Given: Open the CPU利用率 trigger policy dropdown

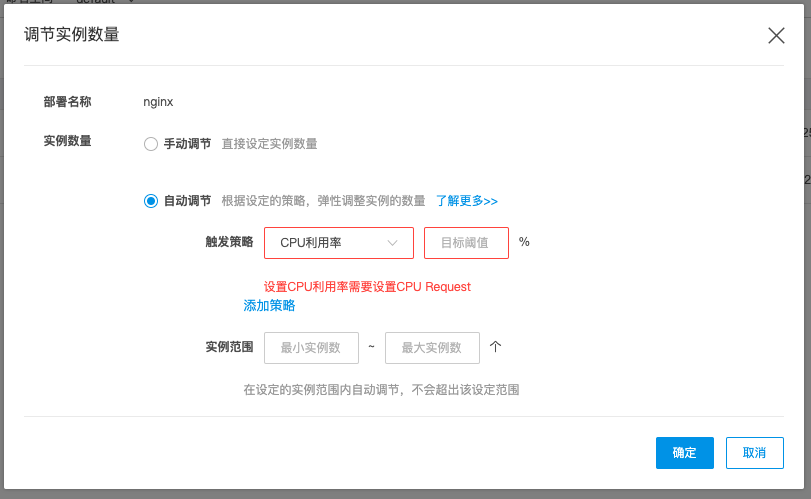Looking at the screenshot, I should click(x=339, y=243).
